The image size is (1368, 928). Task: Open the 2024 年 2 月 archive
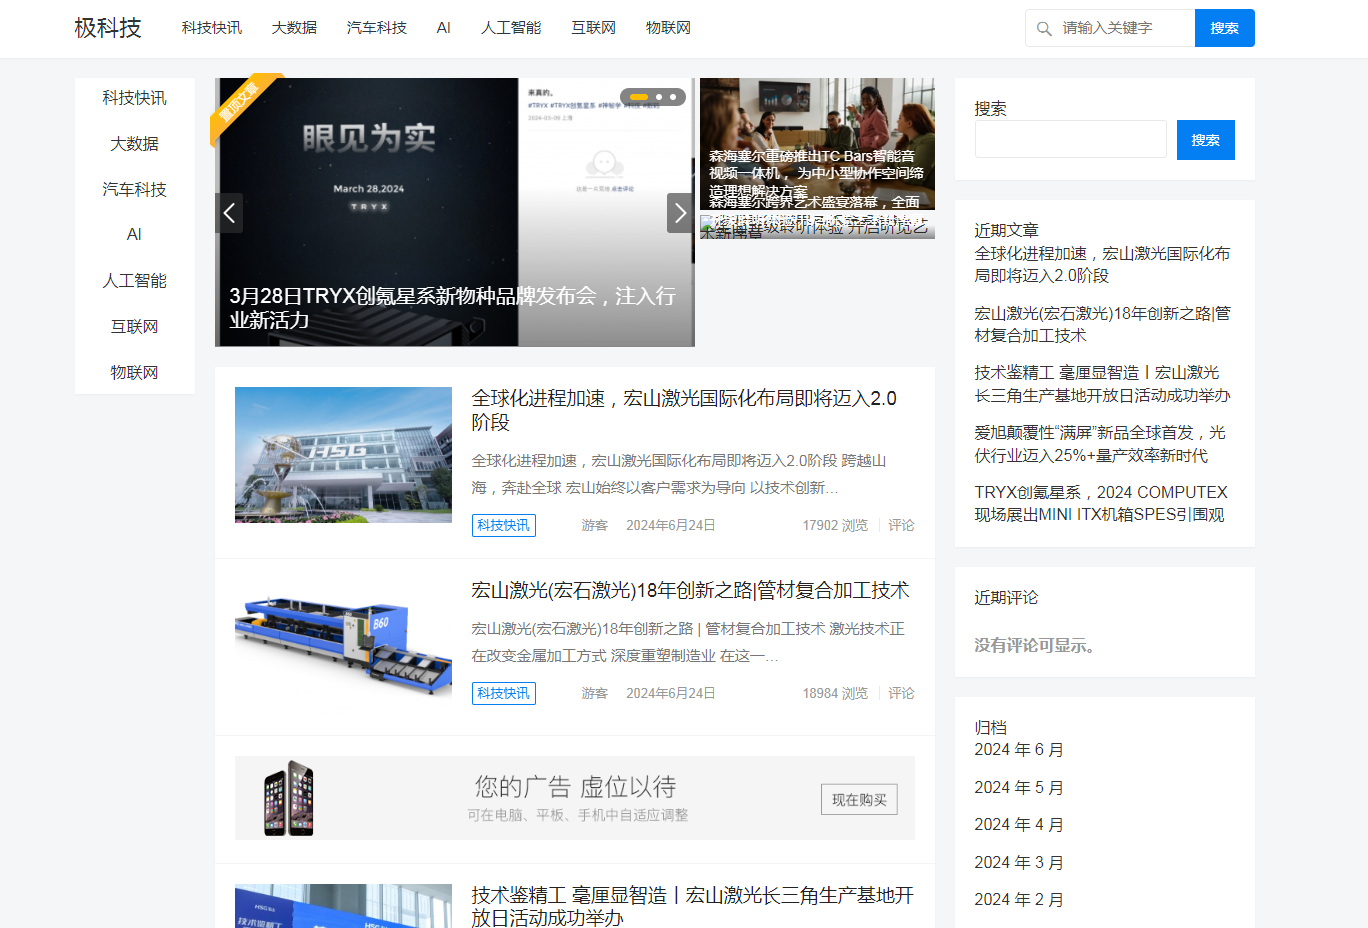[1019, 900]
